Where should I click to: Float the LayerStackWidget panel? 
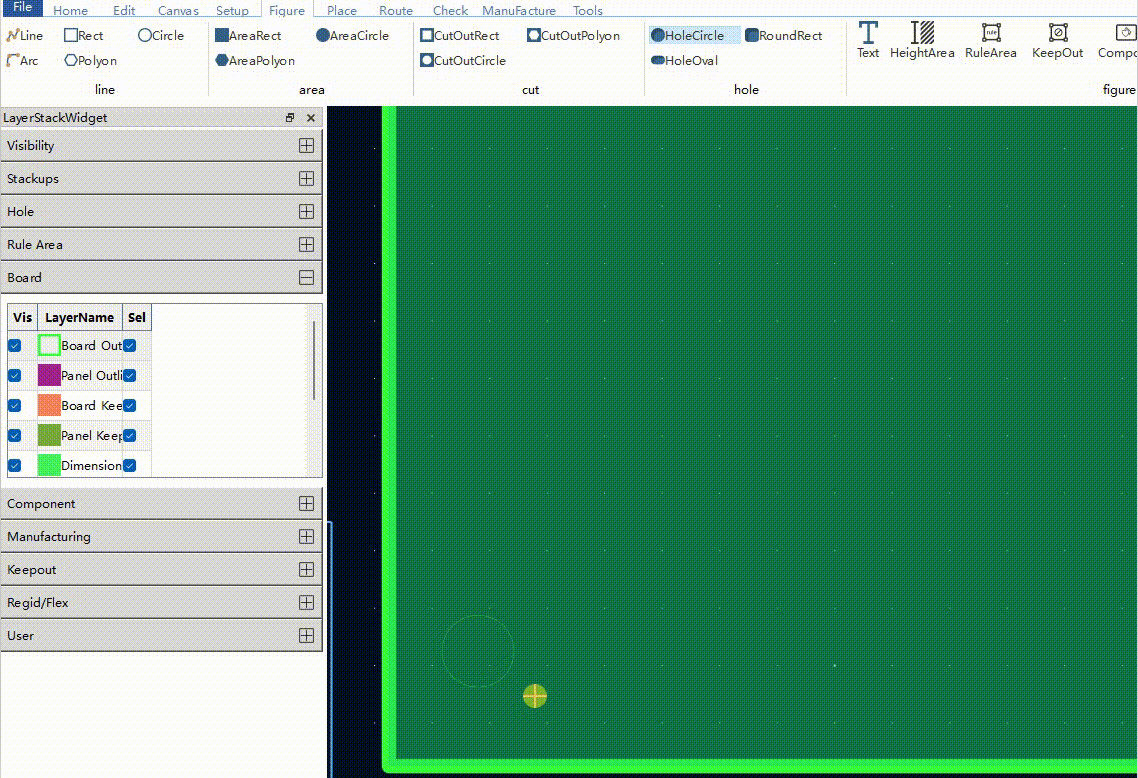tap(290, 118)
